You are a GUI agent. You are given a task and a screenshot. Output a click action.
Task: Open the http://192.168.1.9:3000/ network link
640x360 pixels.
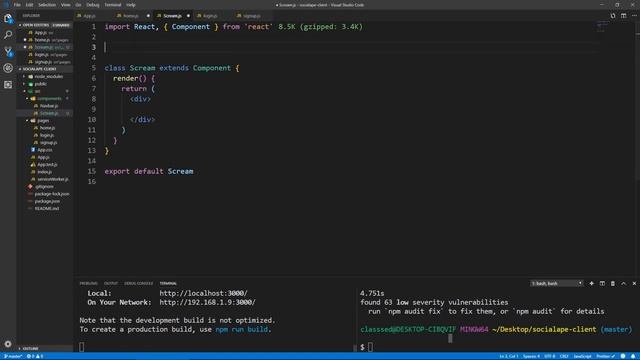point(207,302)
